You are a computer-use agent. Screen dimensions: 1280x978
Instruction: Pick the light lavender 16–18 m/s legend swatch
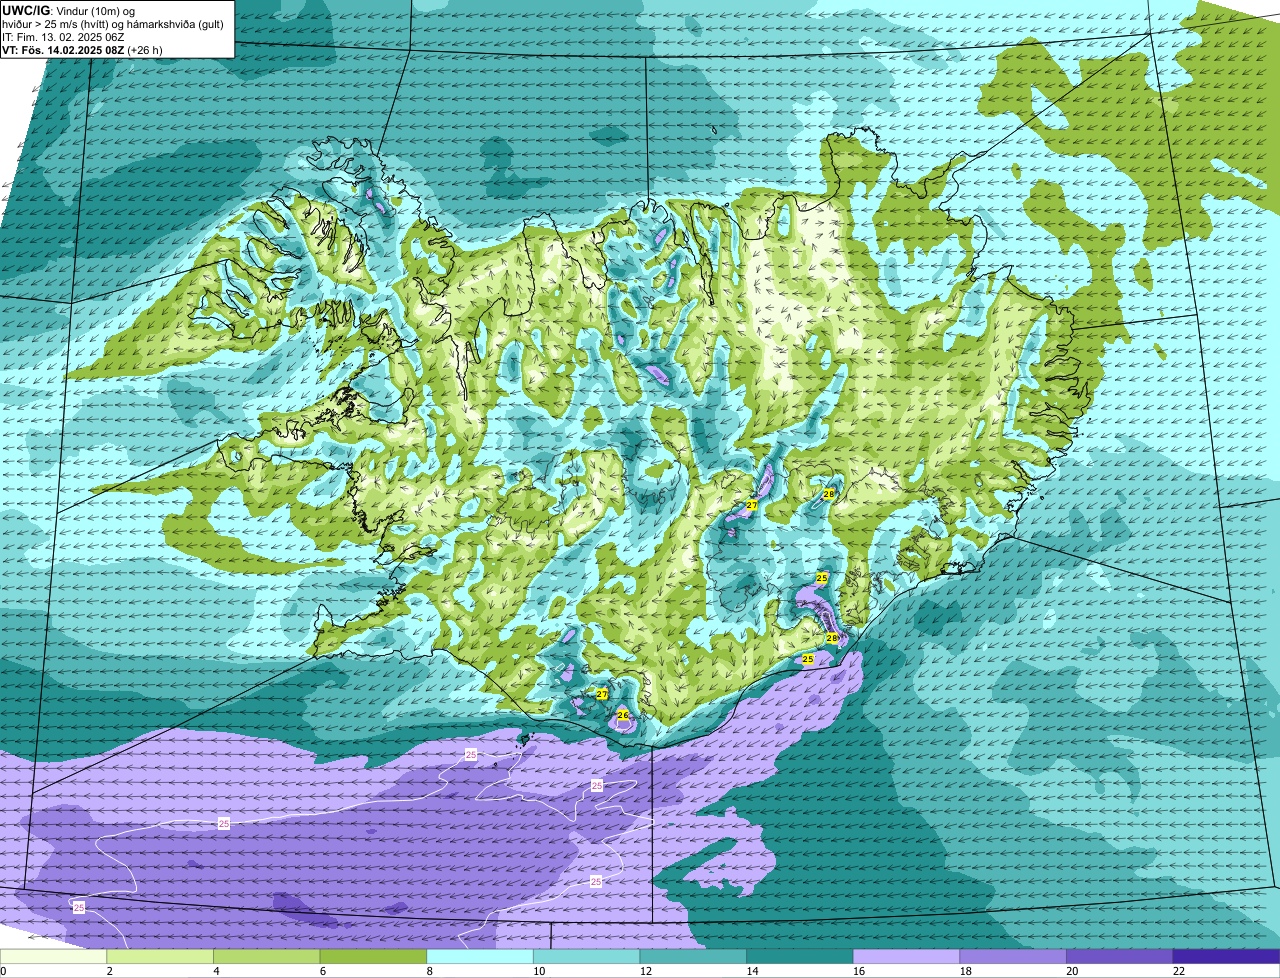pyautogui.click(x=906, y=957)
